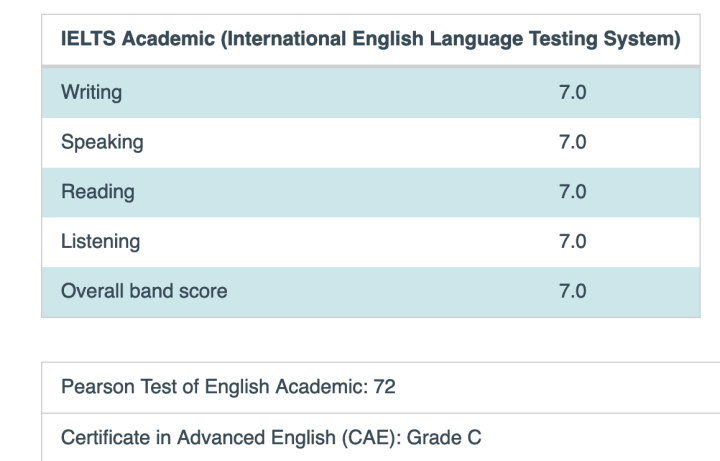Click the word IELTS in the header

tap(88, 39)
